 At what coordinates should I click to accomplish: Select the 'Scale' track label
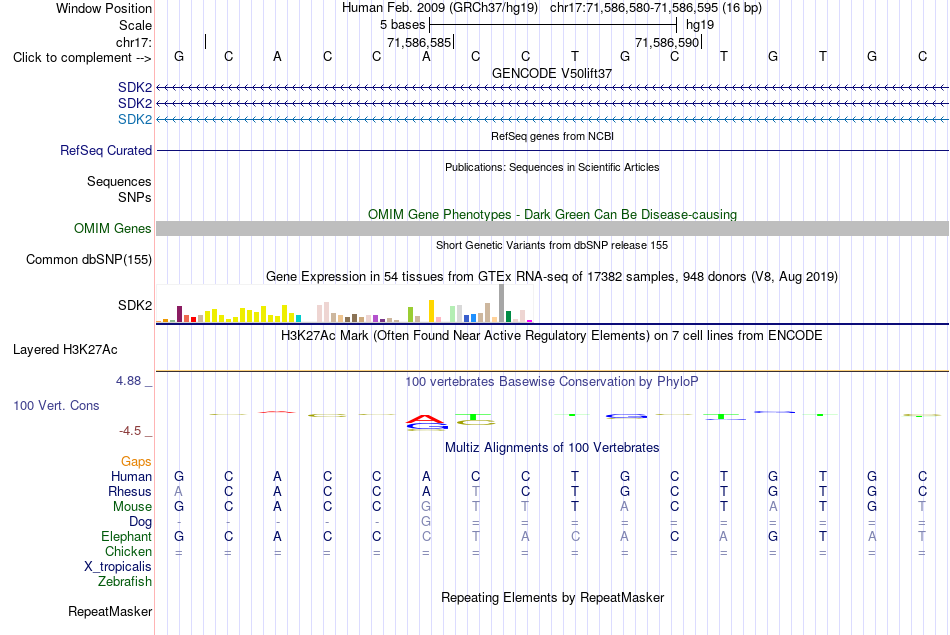(x=135, y=25)
